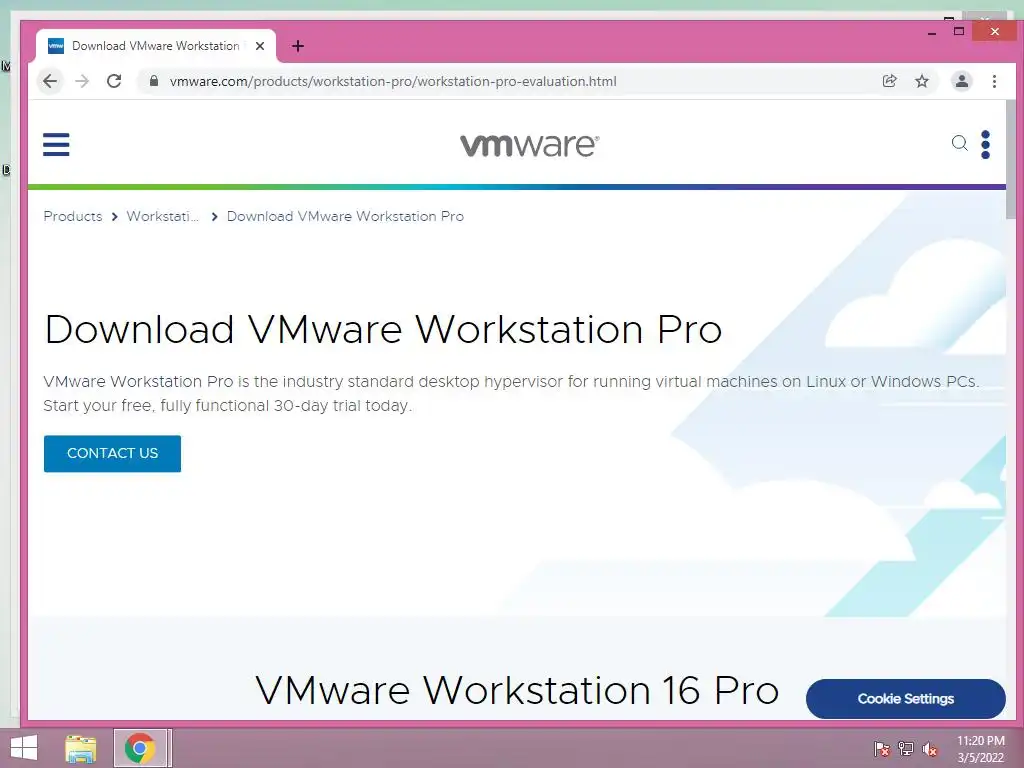Open the VMware site search

[959, 143]
